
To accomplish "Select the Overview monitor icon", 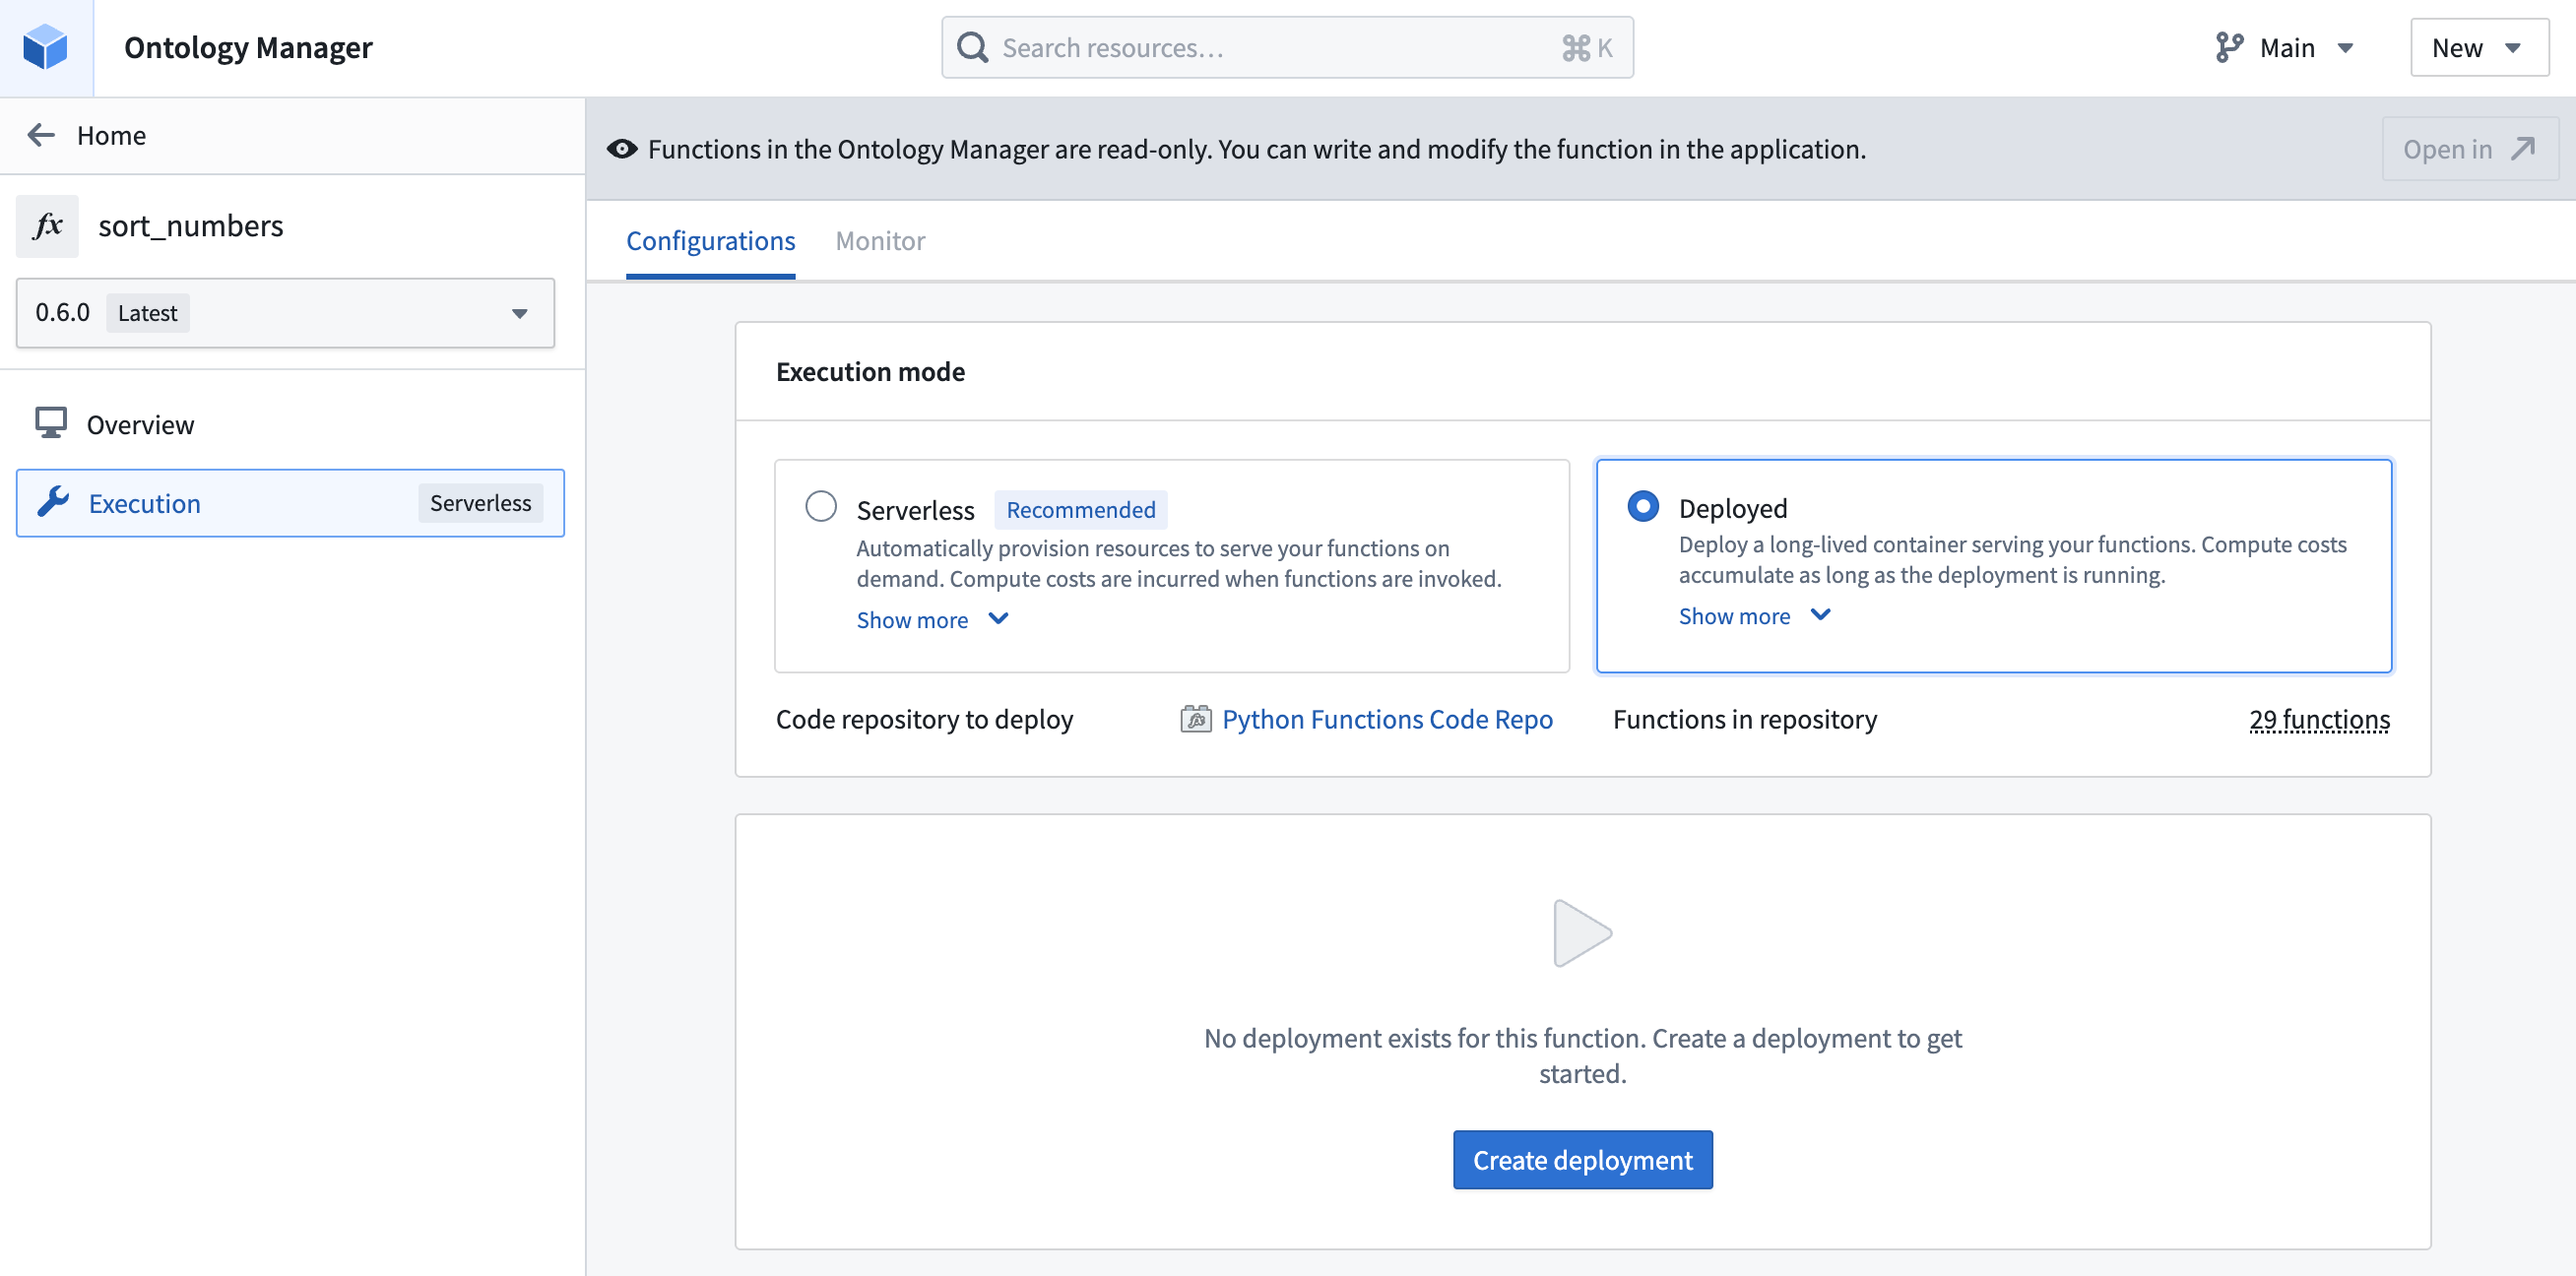I will pos(51,422).
